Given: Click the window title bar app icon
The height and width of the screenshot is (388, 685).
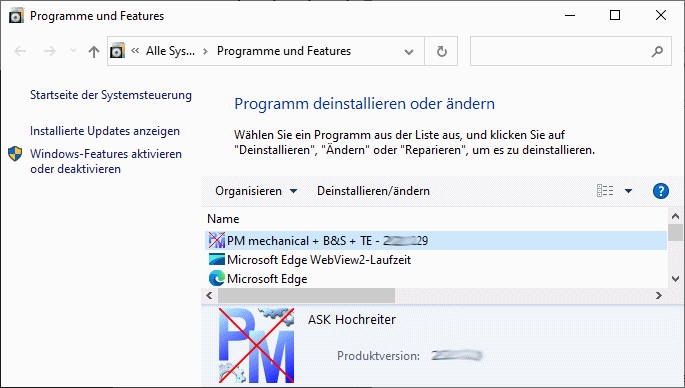Looking at the screenshot, I should (17, 16).
